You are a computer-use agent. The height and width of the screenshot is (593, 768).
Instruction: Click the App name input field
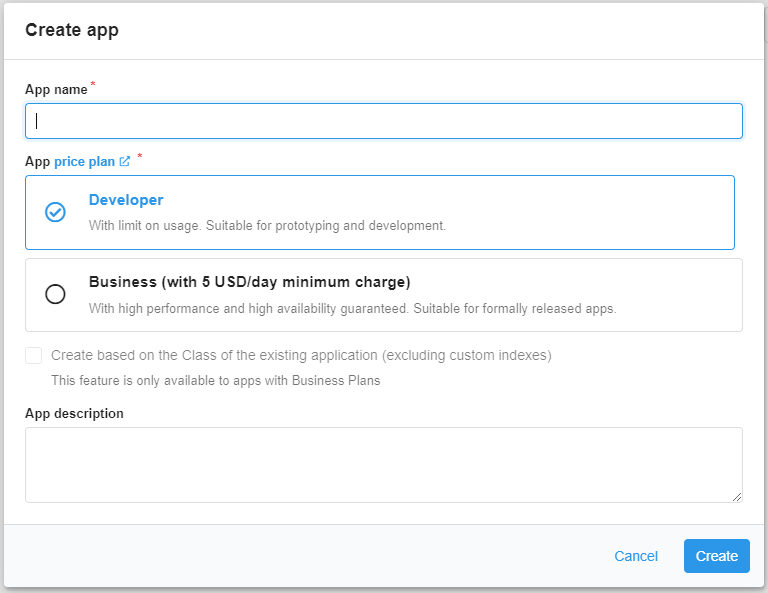click(383, 121)
